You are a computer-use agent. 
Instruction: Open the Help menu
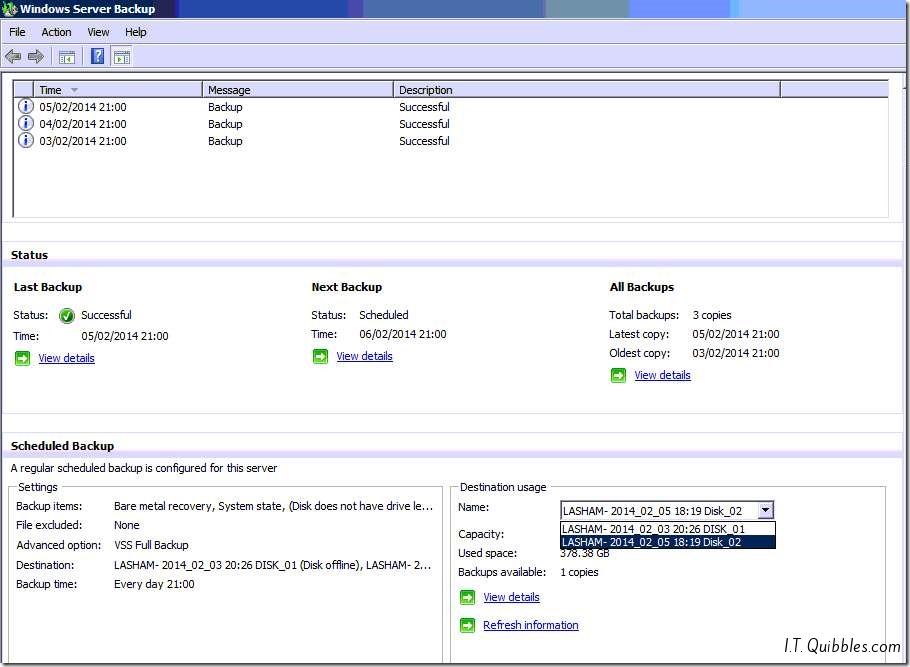pyautogui.click(x=136, y=32)
